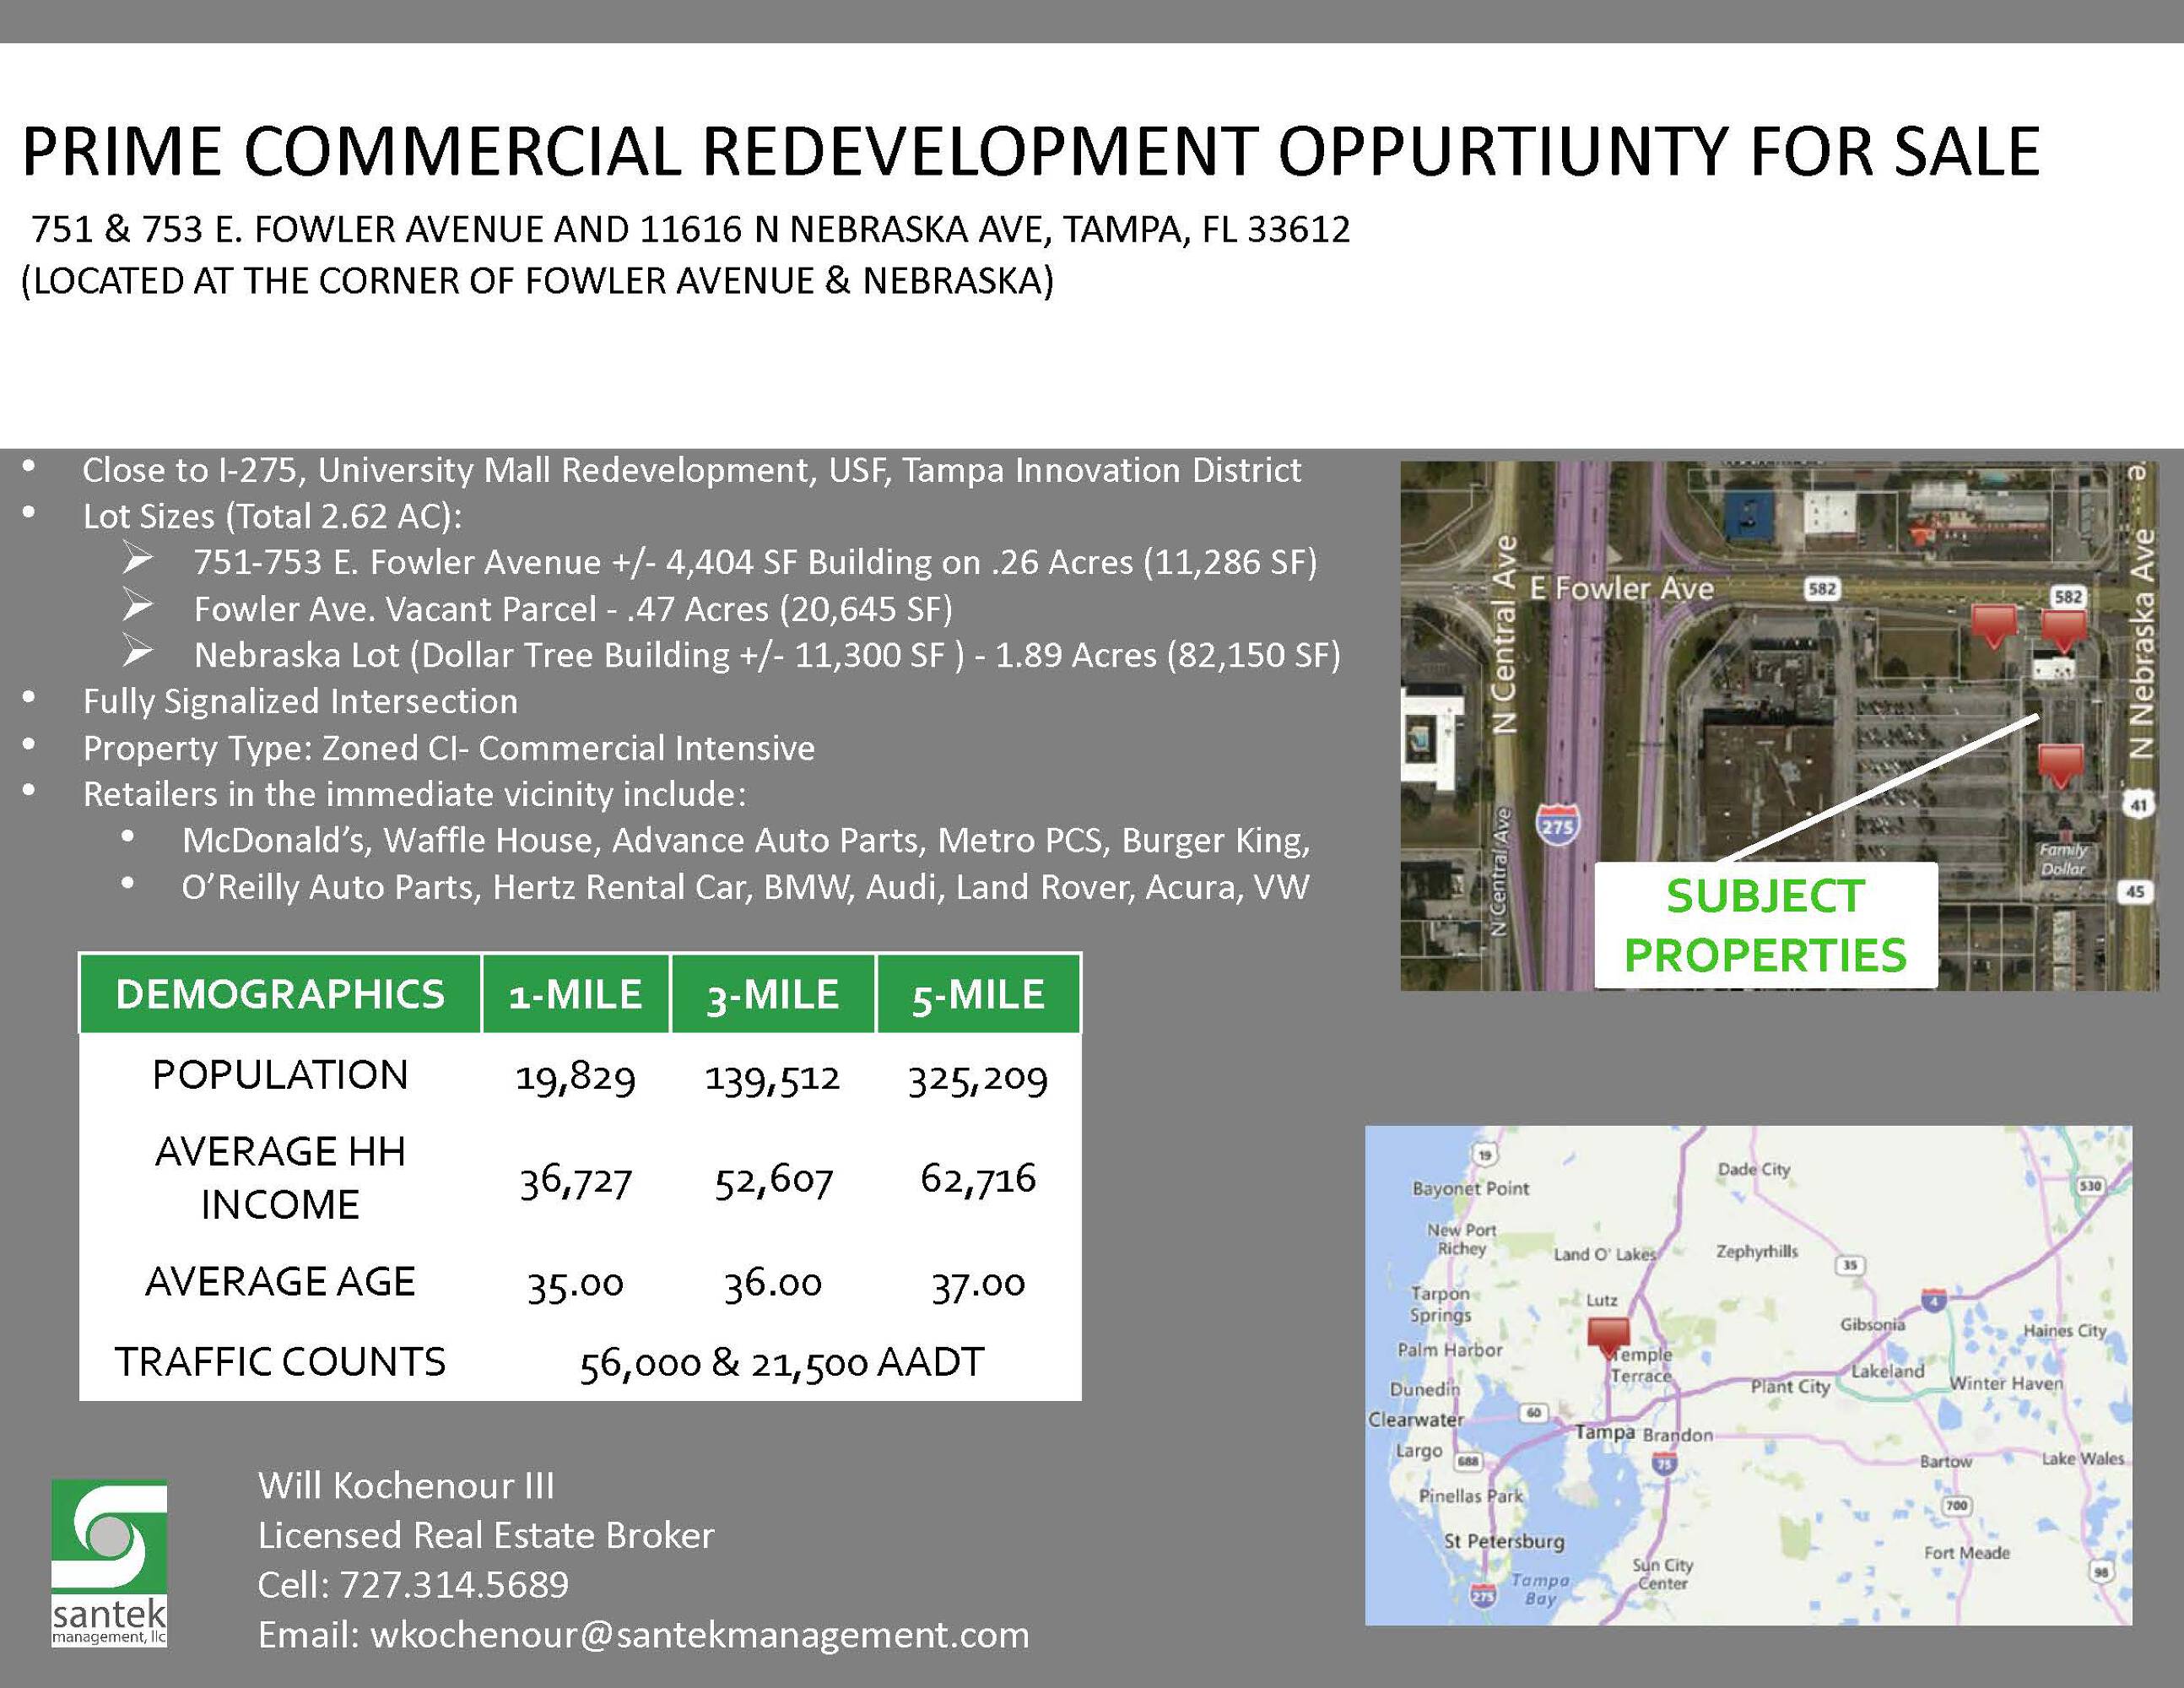Select the 5-MILE column header
2184x1688 pixels.
977,994
